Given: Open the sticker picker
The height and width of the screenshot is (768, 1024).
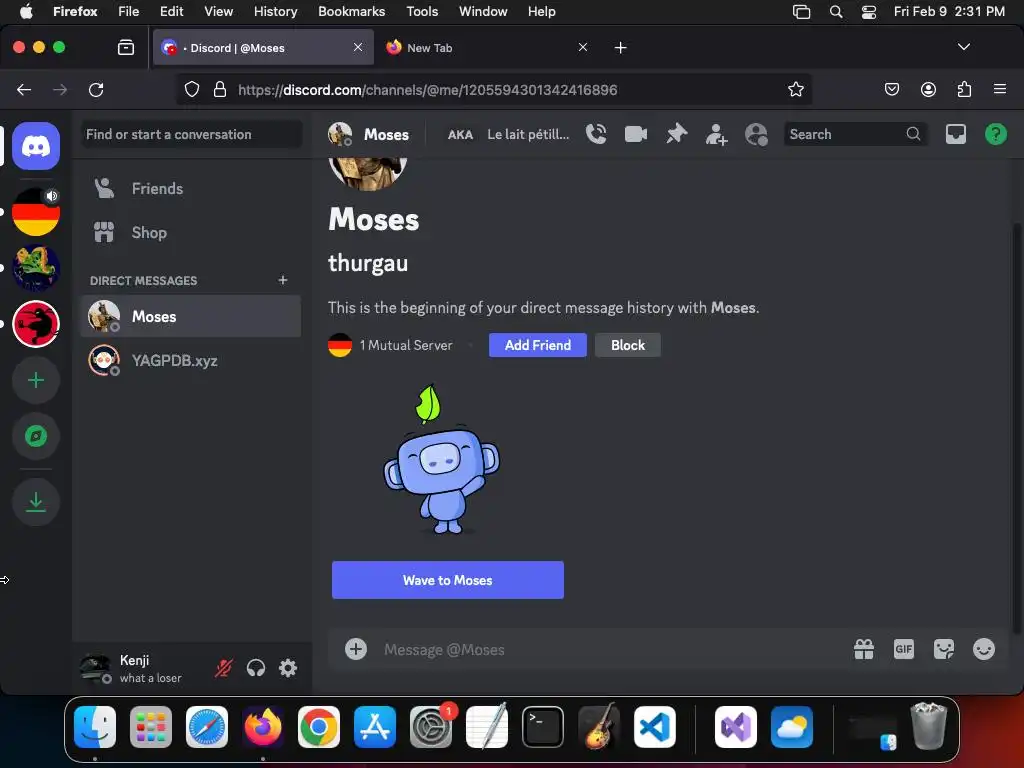Looking at the screenshot, I should point(944,649).
